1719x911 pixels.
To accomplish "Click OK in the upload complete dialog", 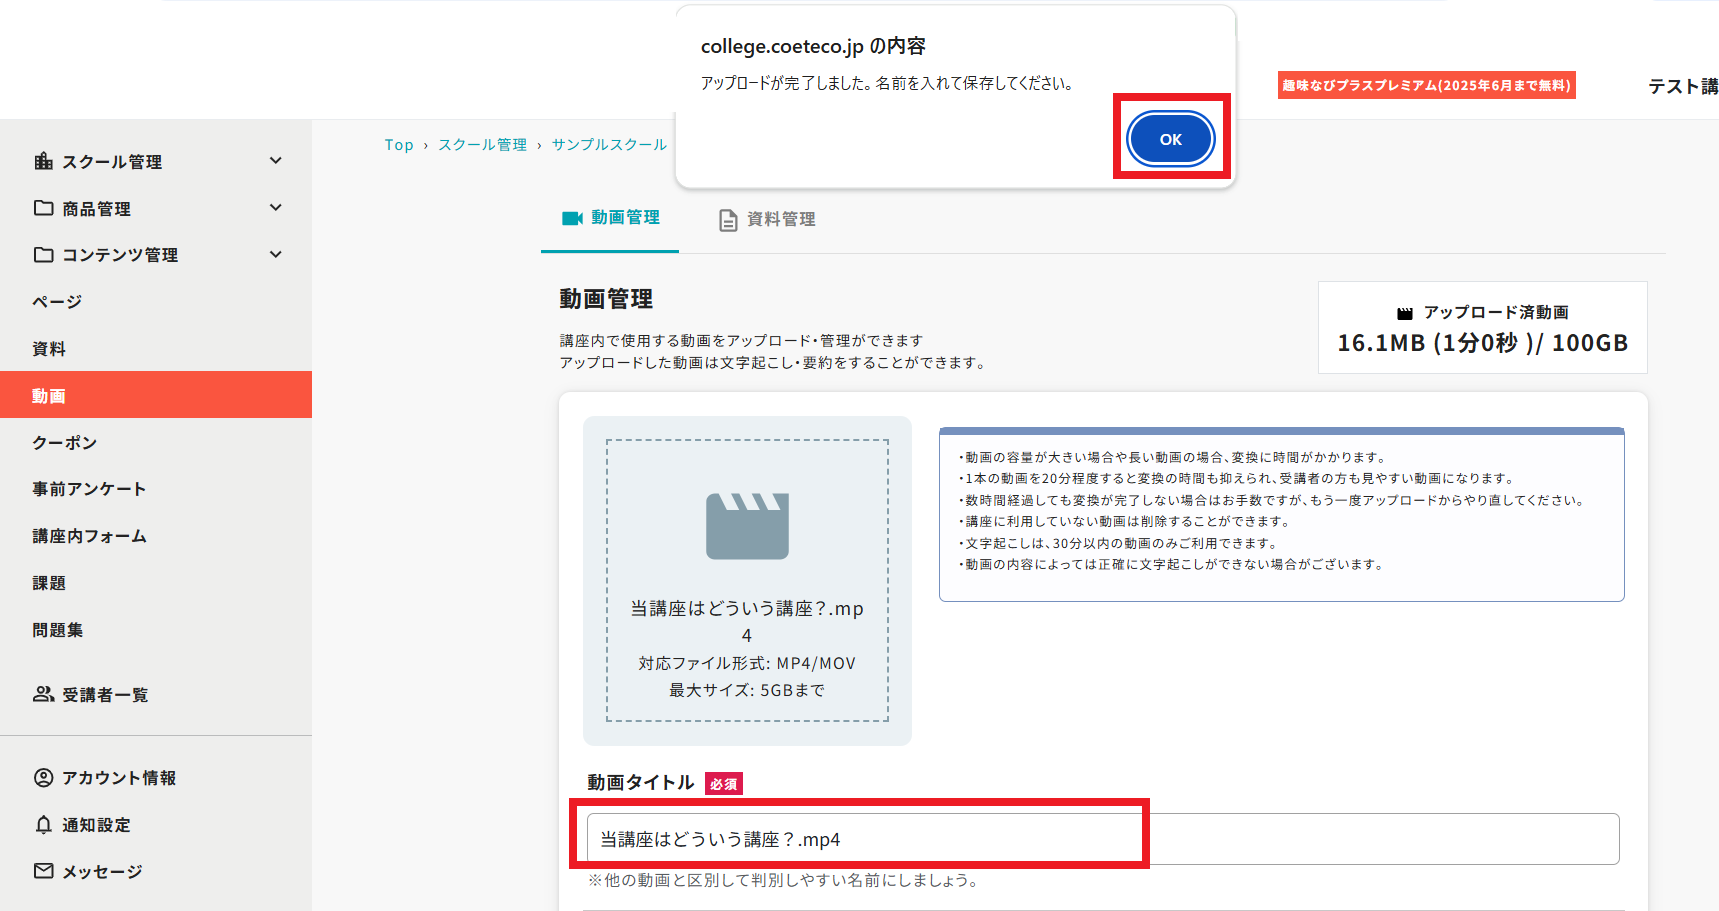I will 1170,139.
